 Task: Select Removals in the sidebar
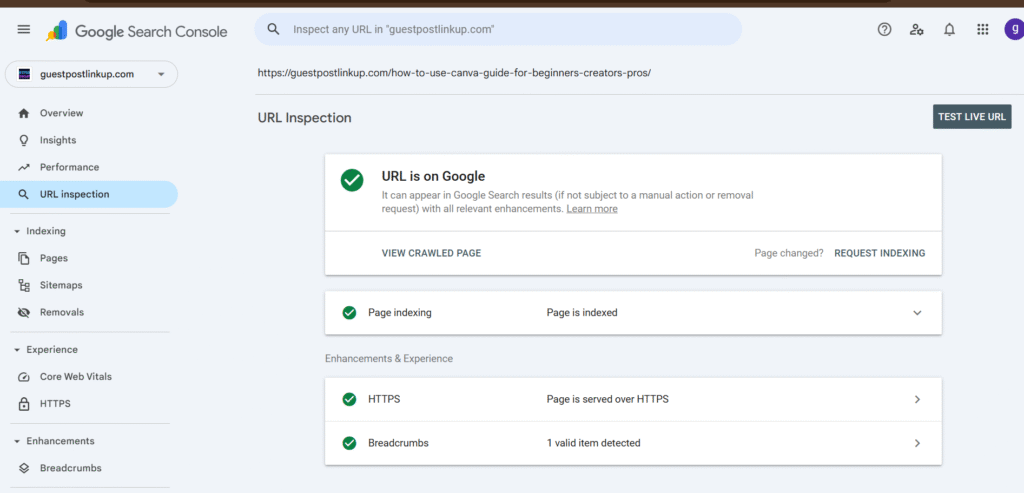pos(61,312)
